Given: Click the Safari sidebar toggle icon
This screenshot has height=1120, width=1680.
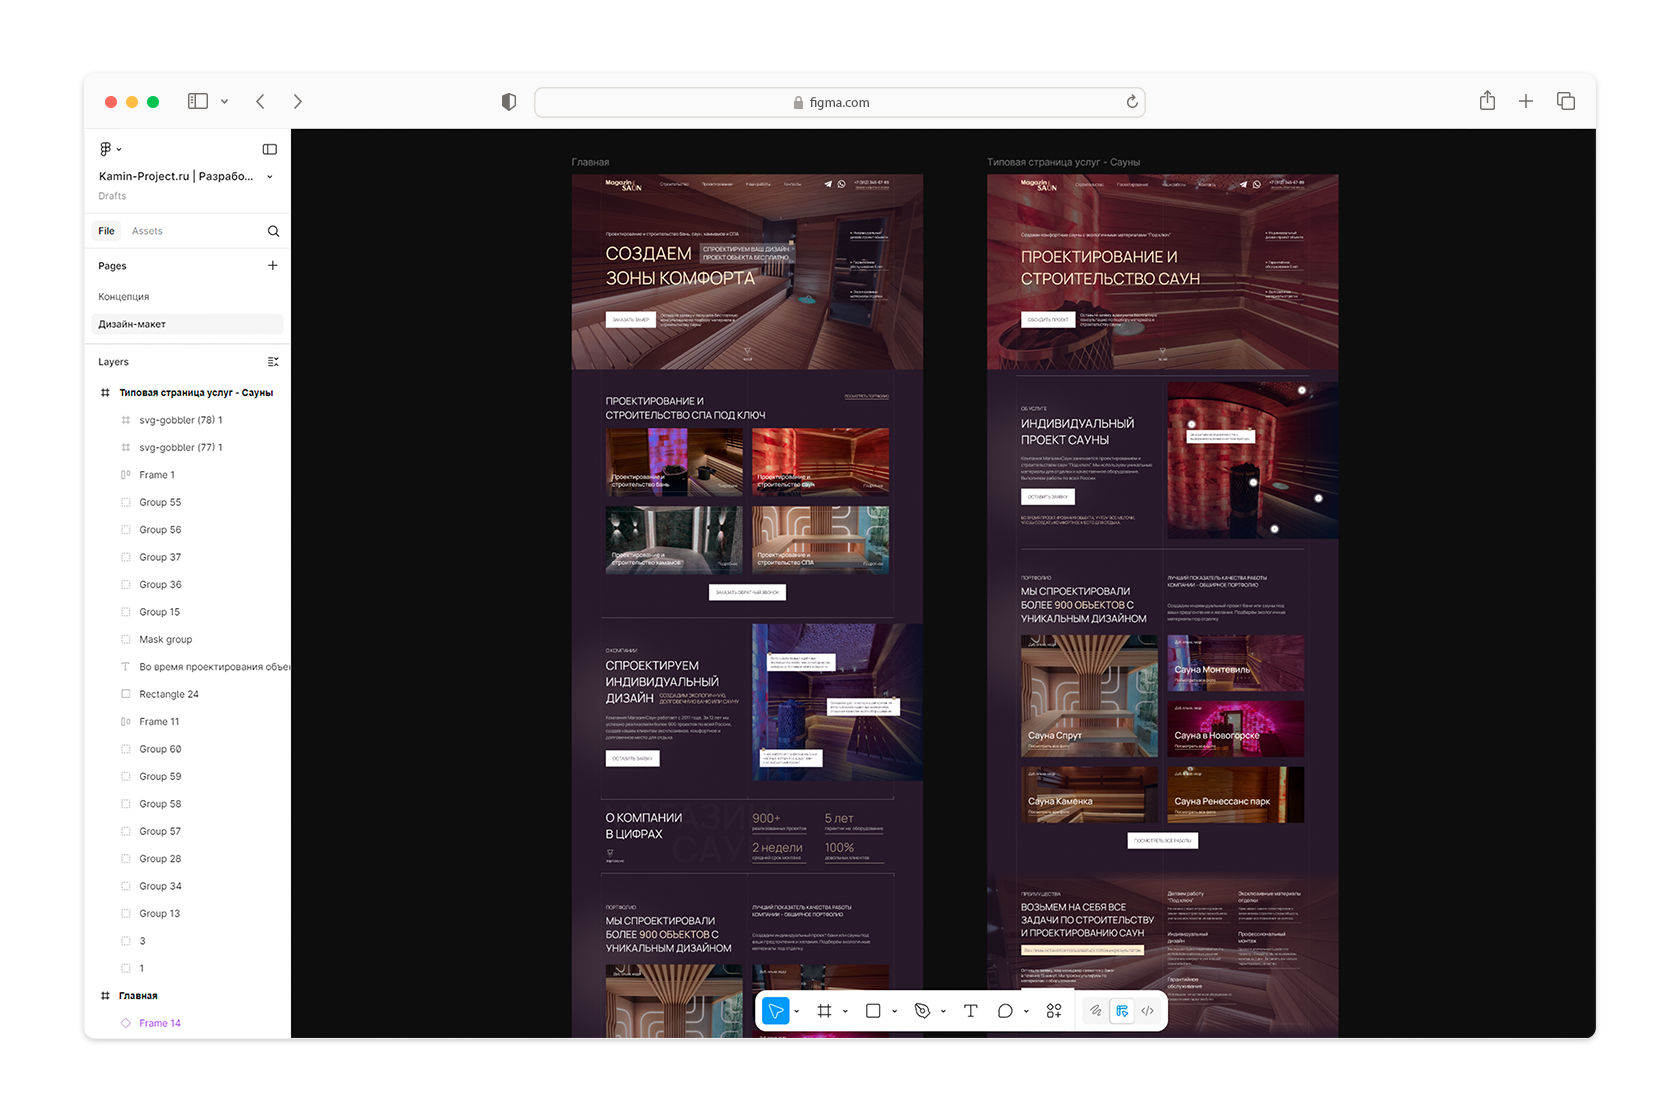Looking at the screenshot, I should point(198,101).
